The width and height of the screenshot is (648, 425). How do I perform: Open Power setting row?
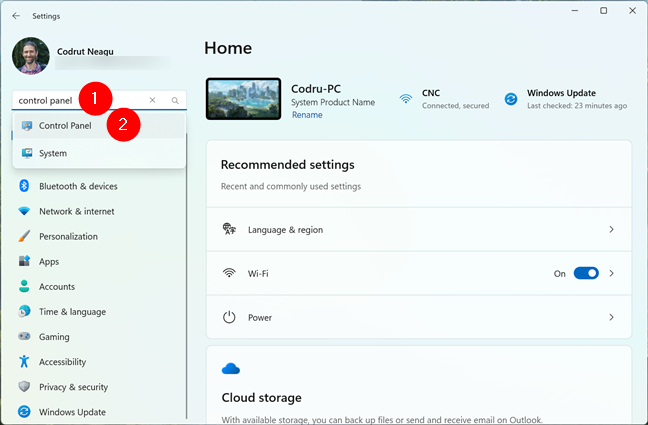[419, 317]
